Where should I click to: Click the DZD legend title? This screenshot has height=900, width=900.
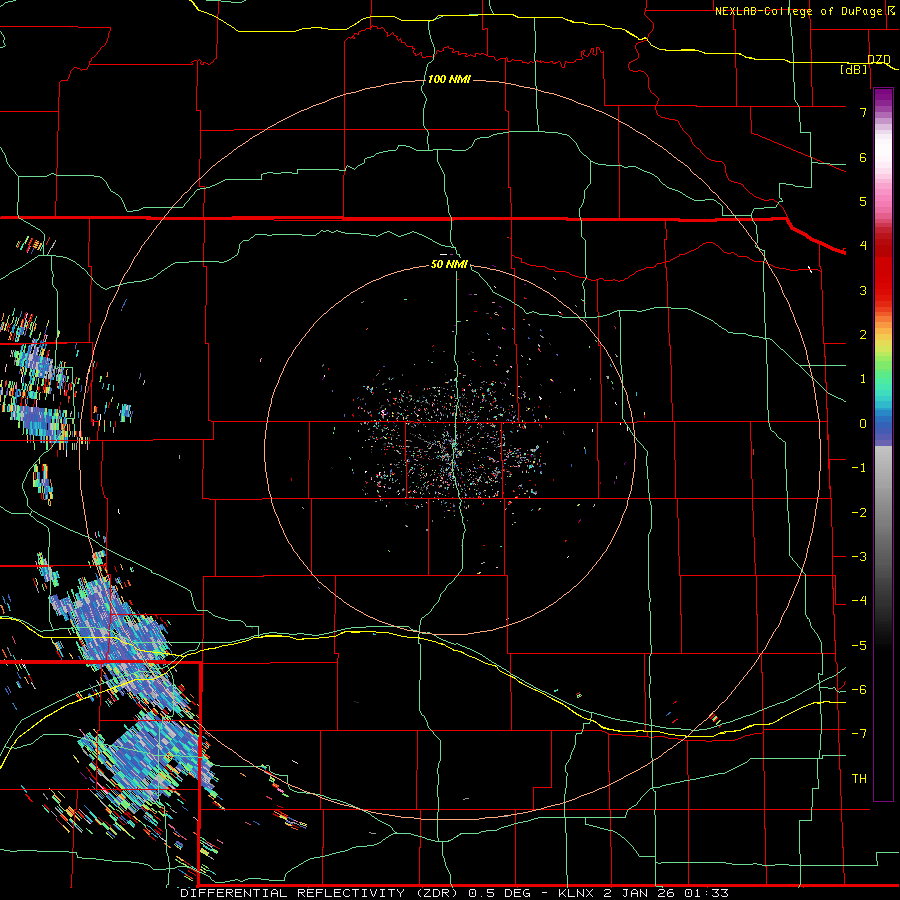click(879, 60)
